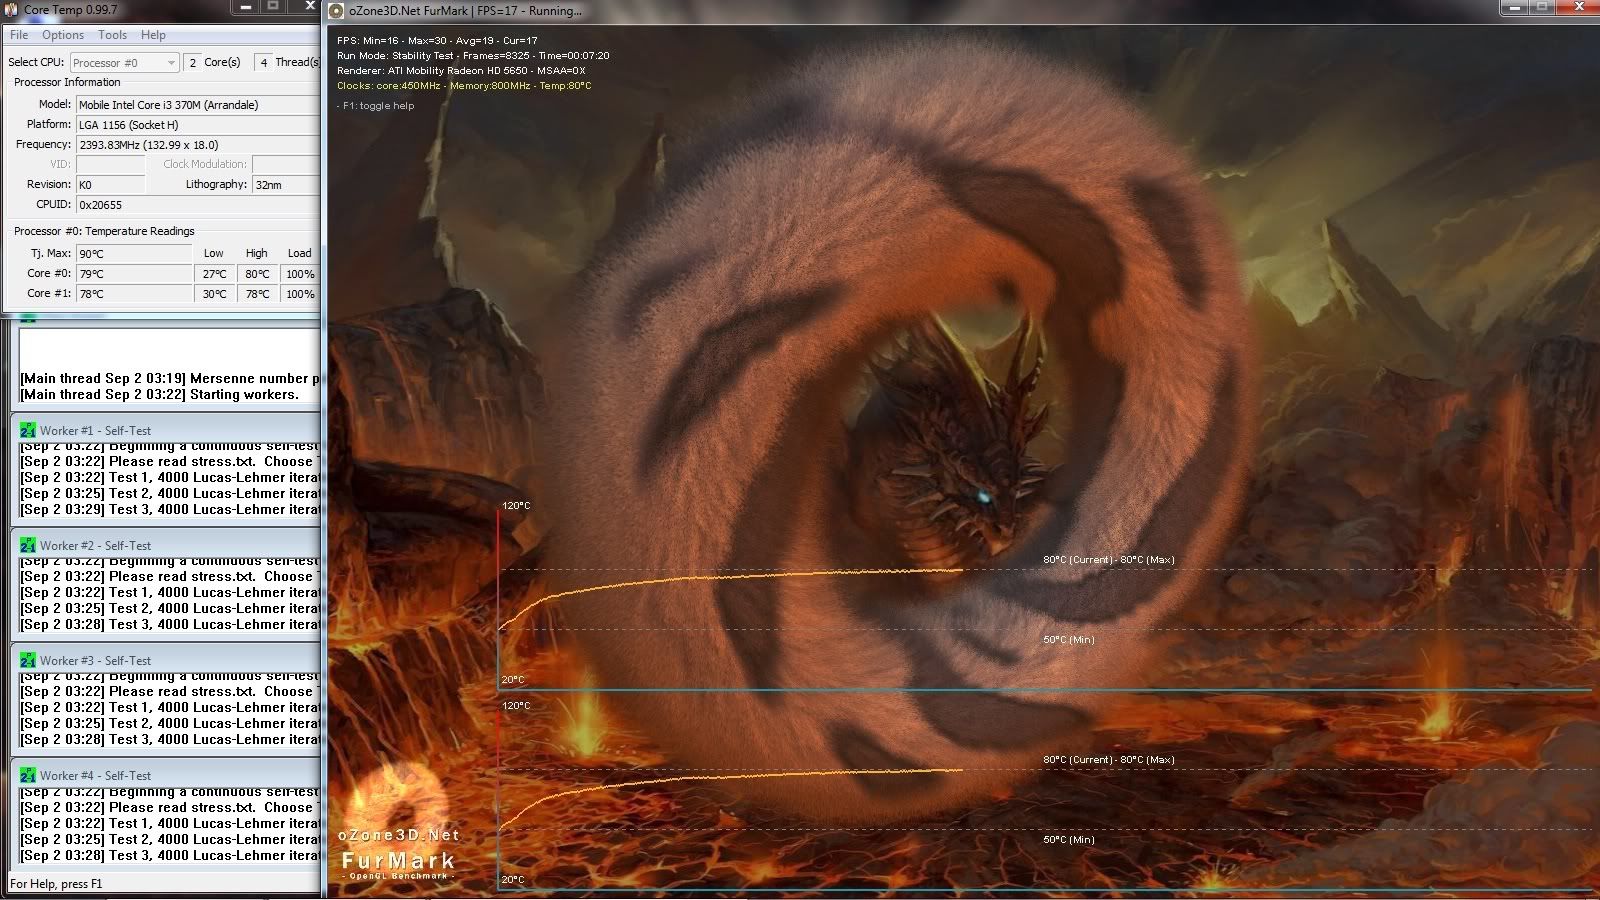Click the Renderer ATI Mobility Radeon line
The image size is (1600, 900).
coord(461,71)
